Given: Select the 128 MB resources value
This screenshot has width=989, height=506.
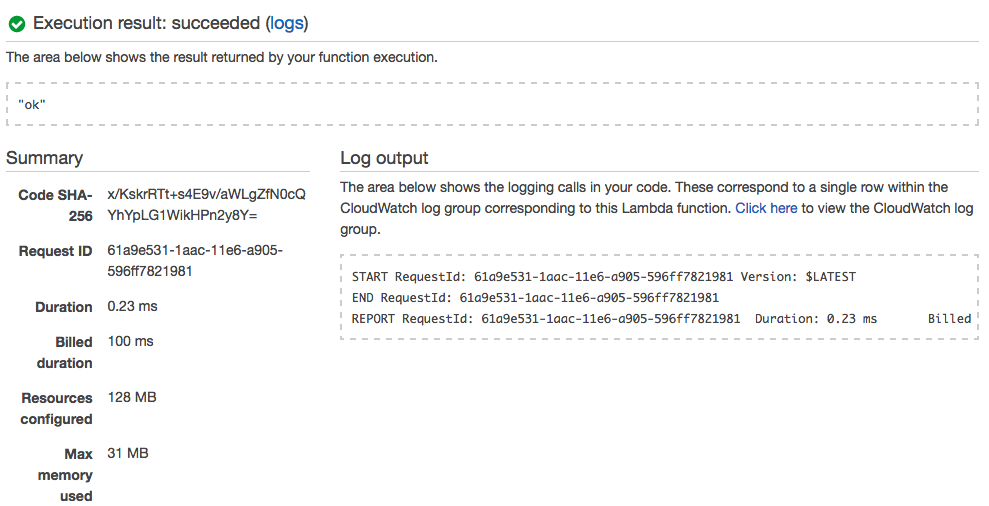Looking at the screenshot, I should click(x=132, y=397).
